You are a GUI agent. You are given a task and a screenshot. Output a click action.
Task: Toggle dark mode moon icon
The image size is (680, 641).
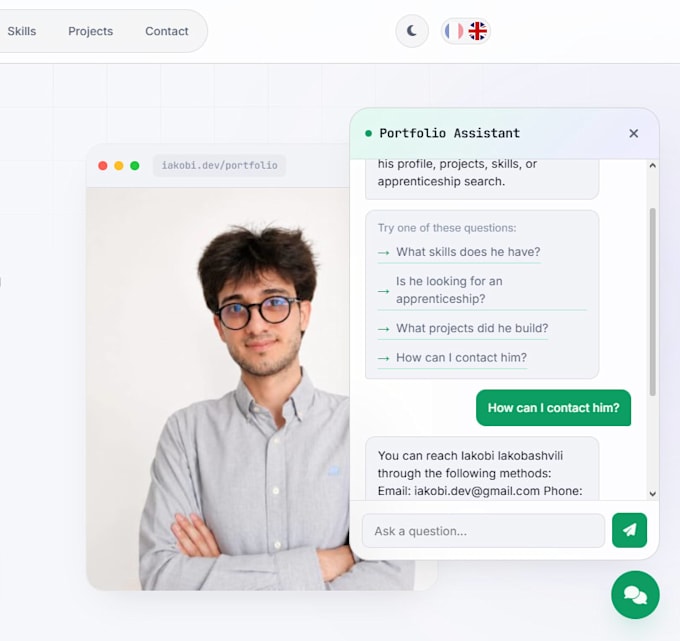click(x=412, y=31)
